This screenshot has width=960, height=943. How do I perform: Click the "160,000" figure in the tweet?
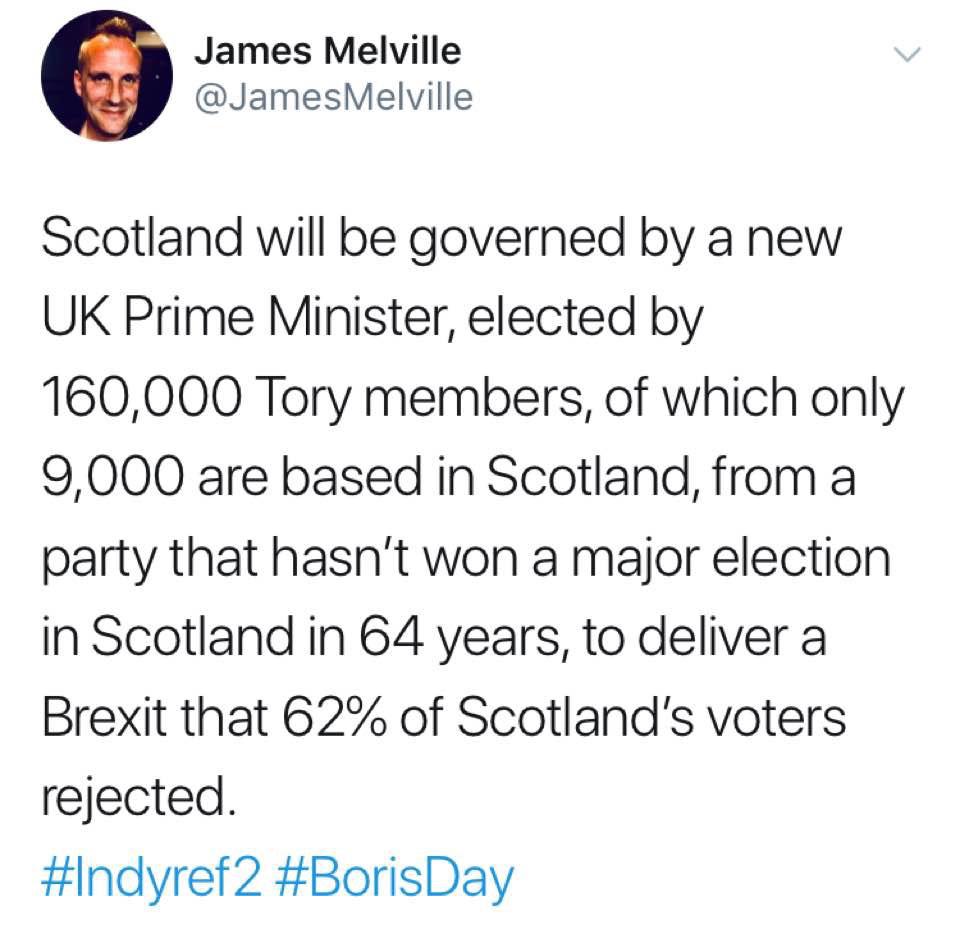[x=141, y=398]
